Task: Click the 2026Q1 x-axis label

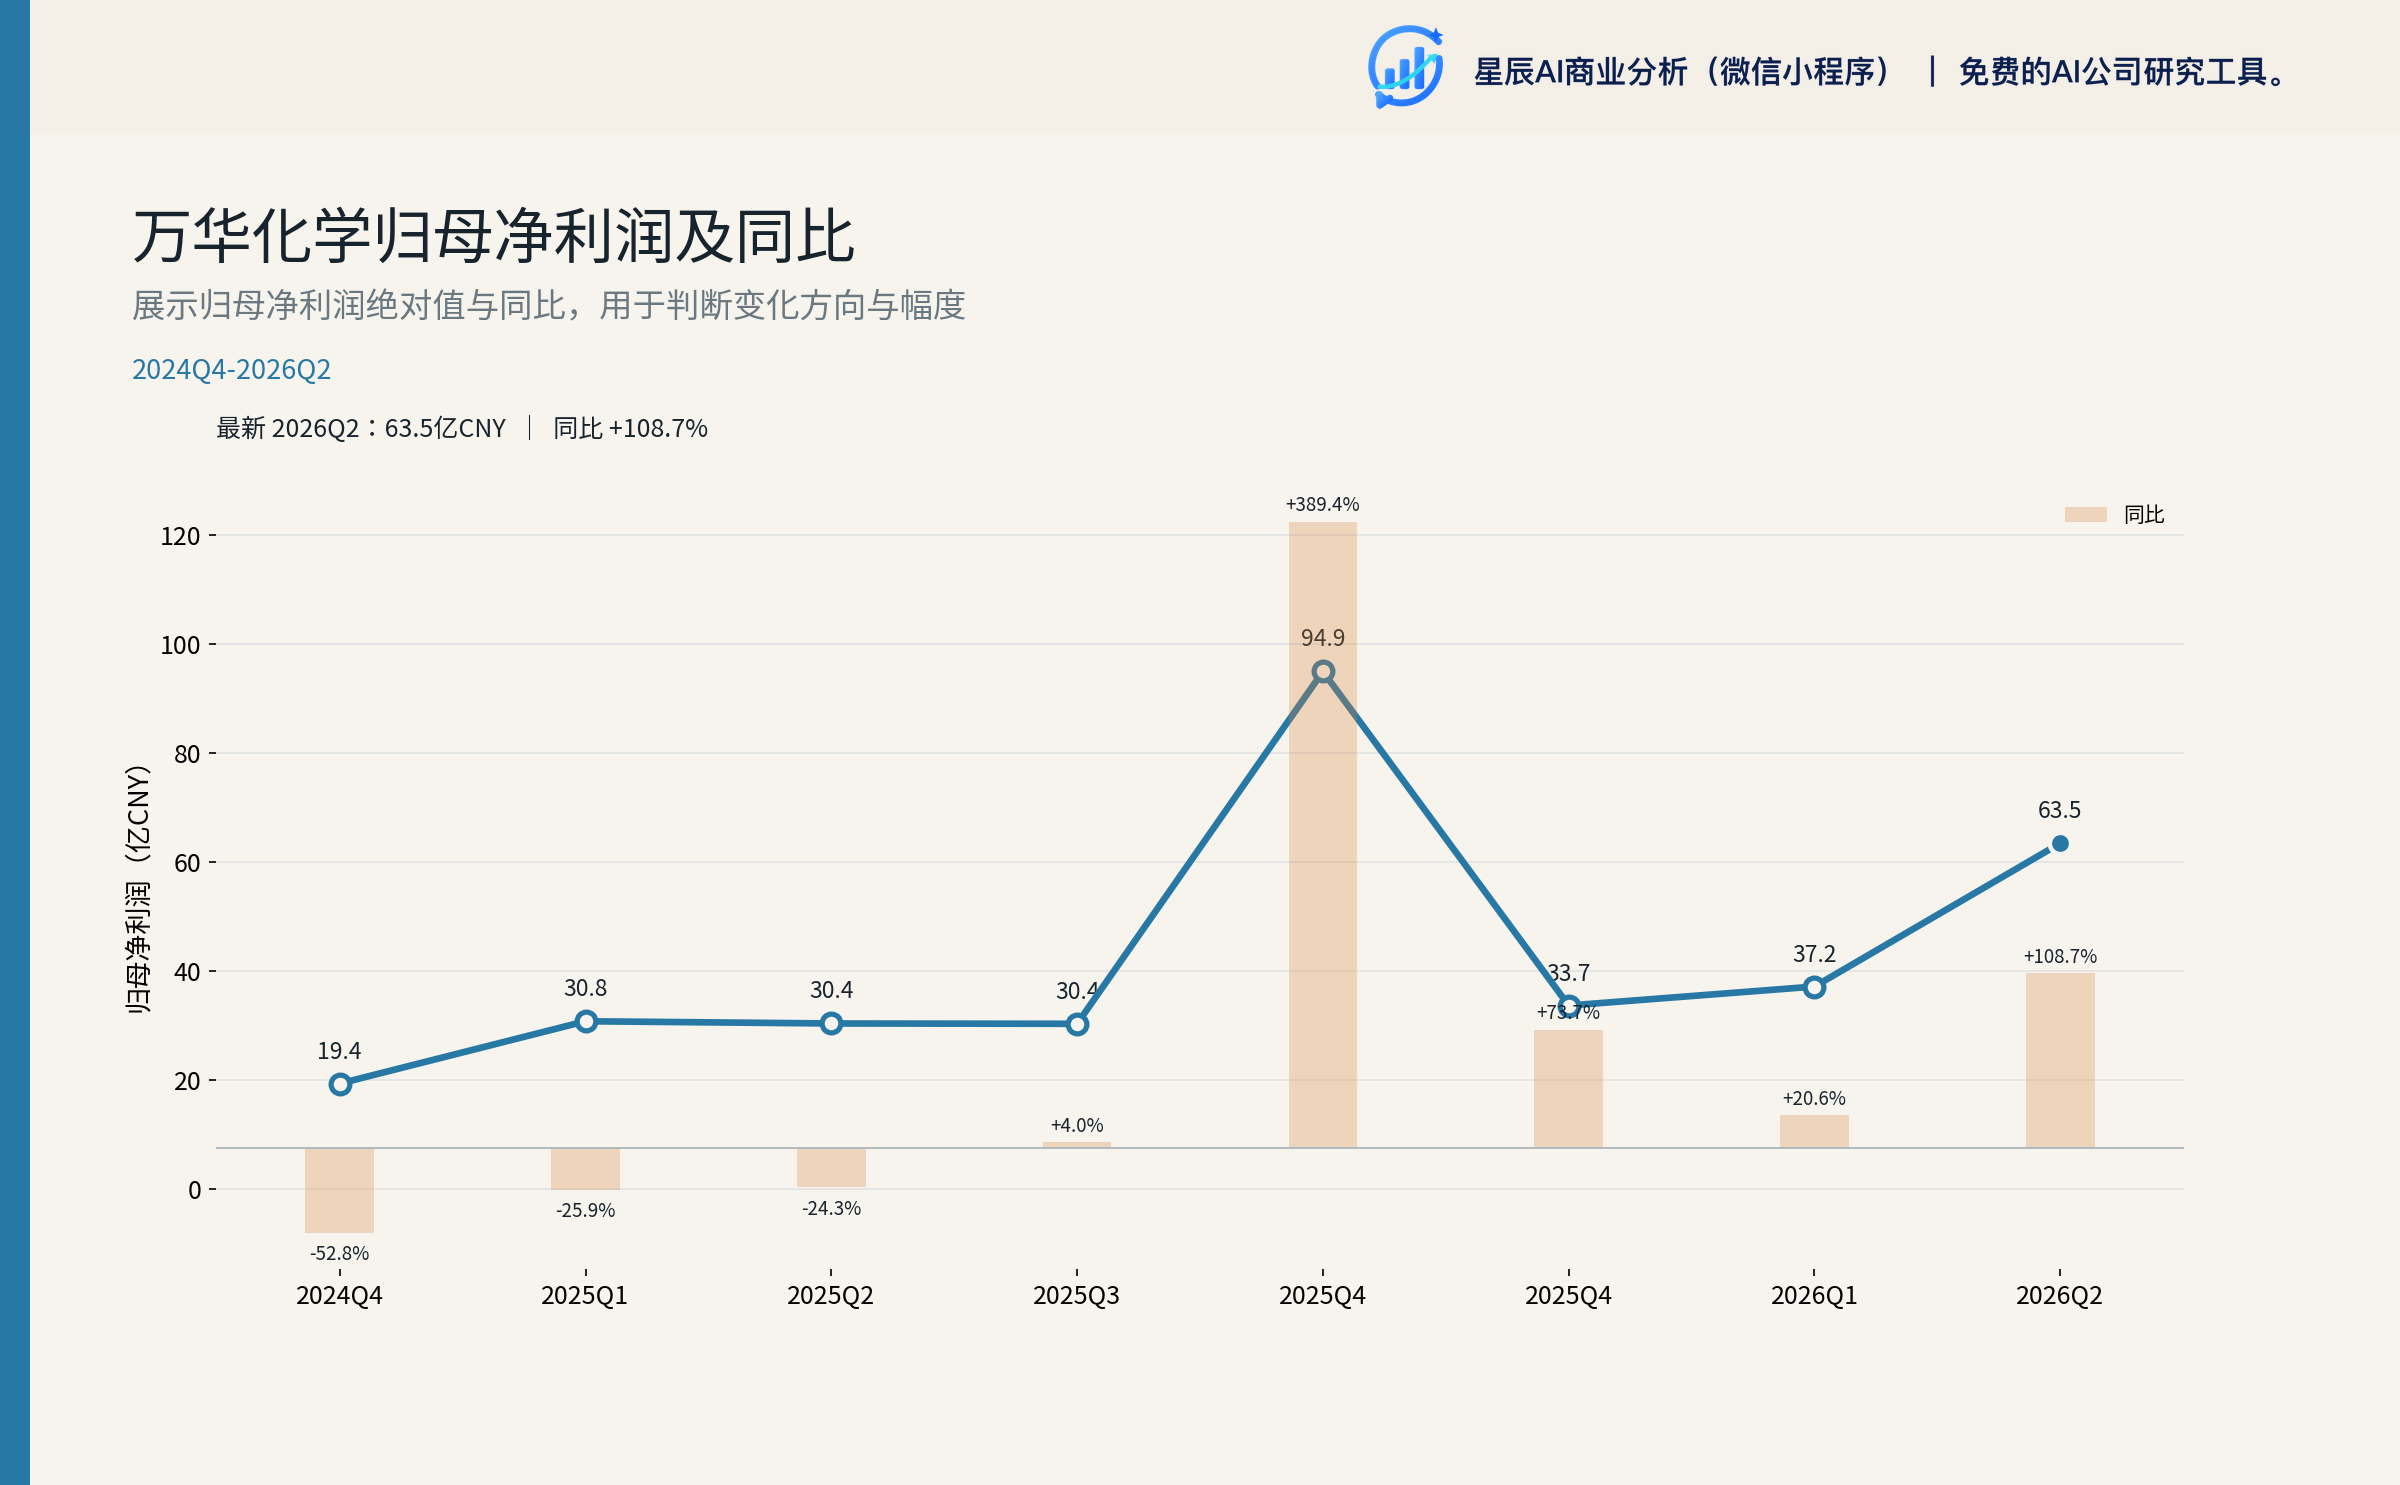Action: 1814,1296
